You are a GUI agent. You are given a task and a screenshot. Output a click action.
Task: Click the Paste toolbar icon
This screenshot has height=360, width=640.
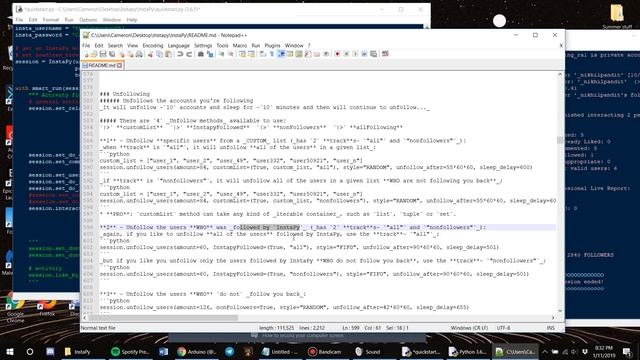(x=168, y=54)
